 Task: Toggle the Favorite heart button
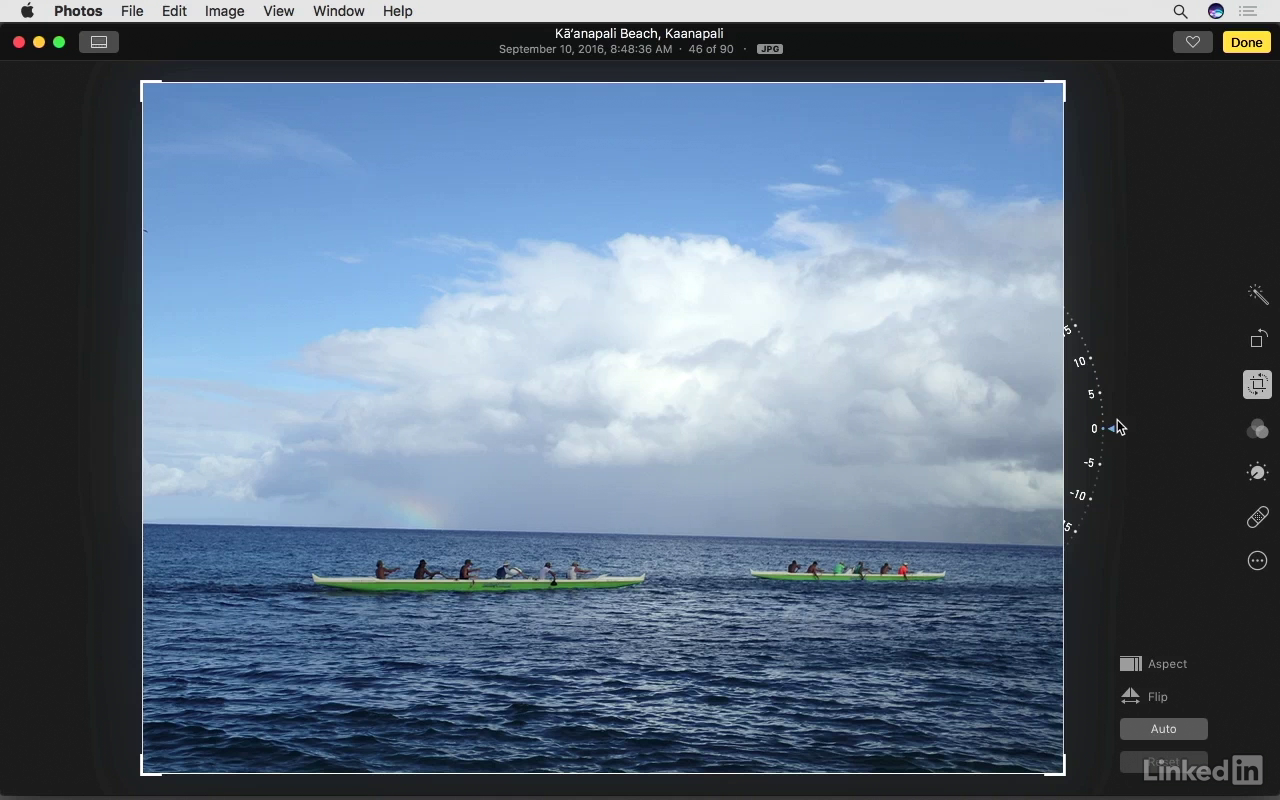[1192, 42]
